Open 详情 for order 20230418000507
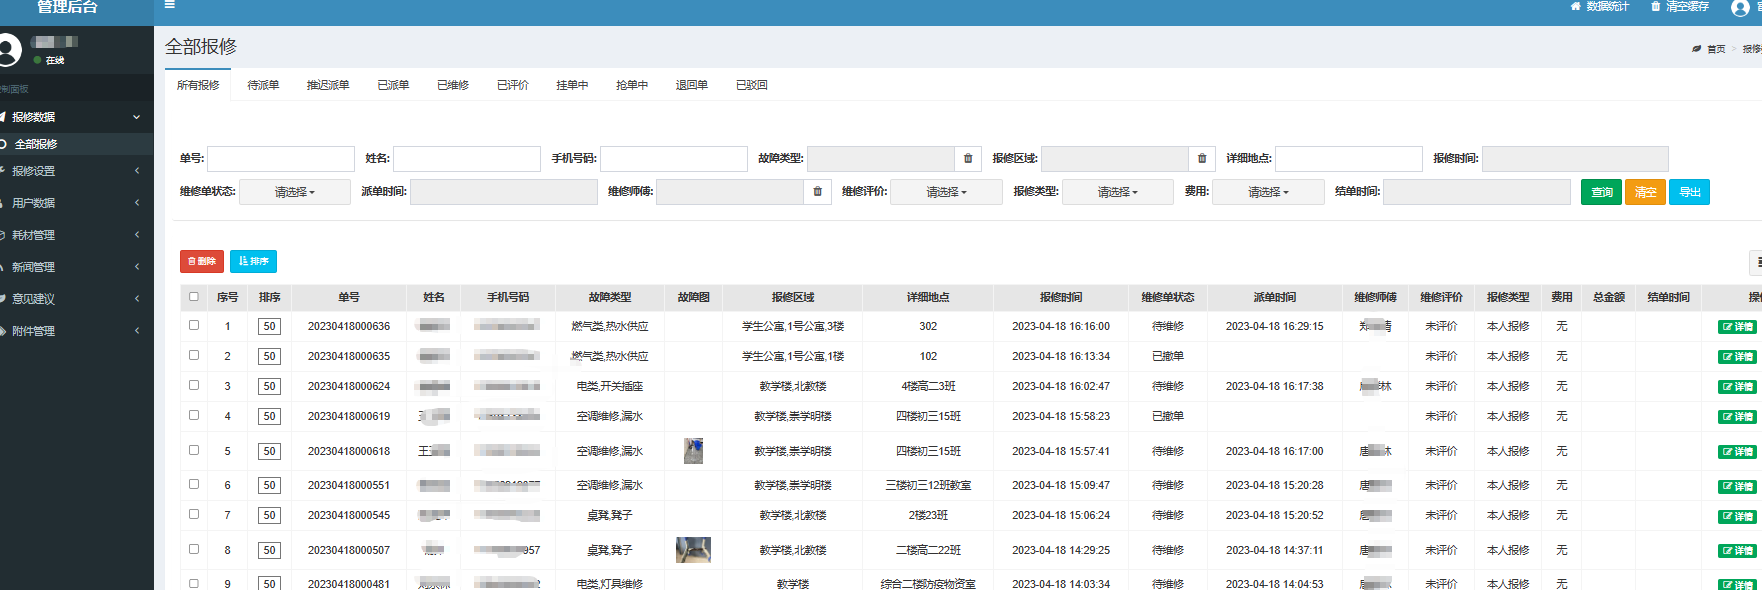This screenshot has width=1762, height=590. 1737,551
